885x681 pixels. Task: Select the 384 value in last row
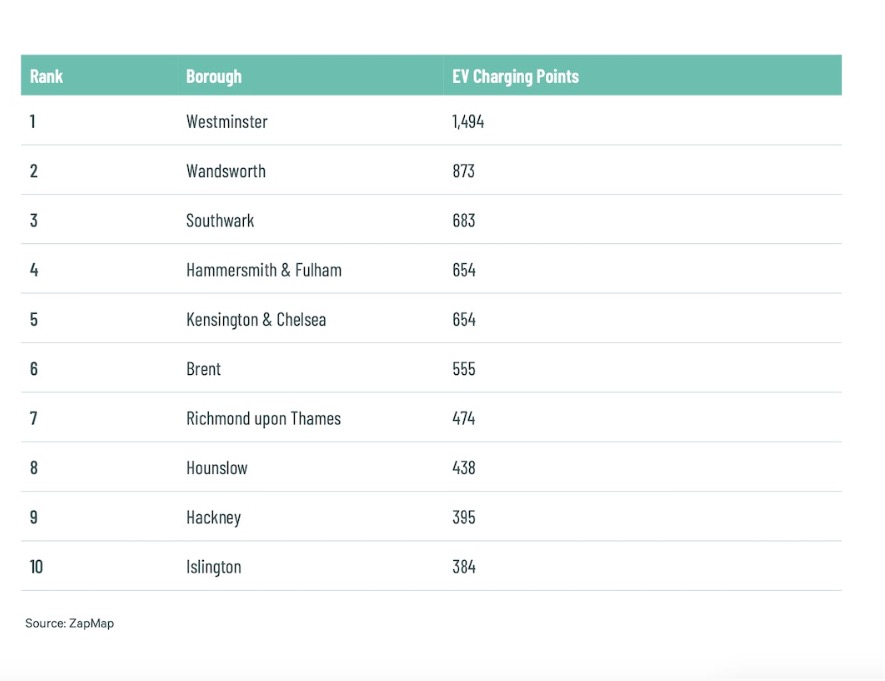(x=463, y=567)
